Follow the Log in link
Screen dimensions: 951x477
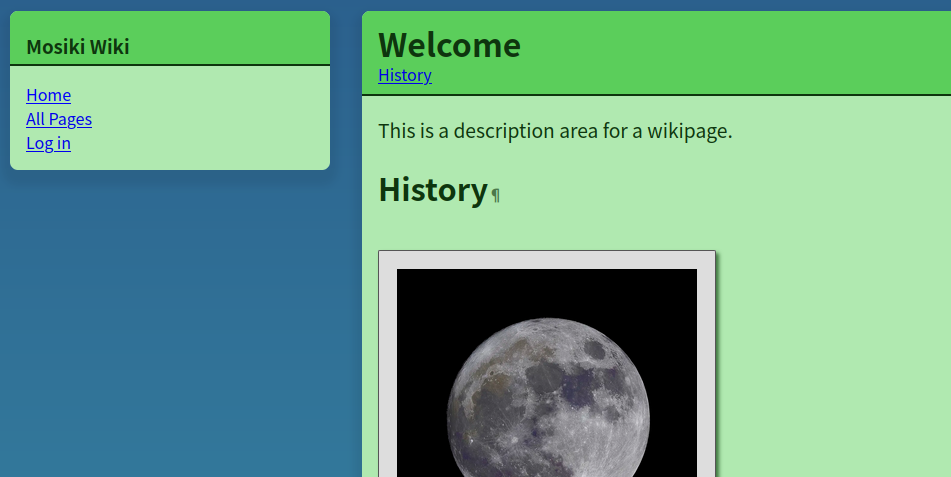pyautogui.click(x=49, y=143)
